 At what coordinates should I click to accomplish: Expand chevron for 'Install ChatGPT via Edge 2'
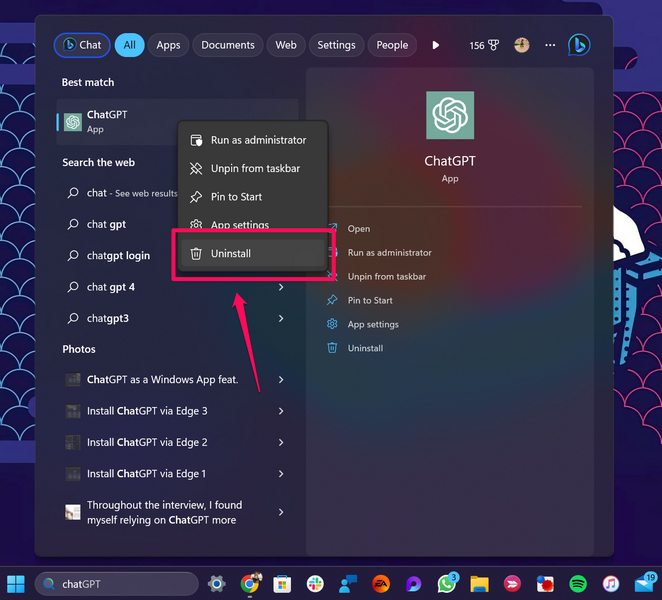[281, 442]
